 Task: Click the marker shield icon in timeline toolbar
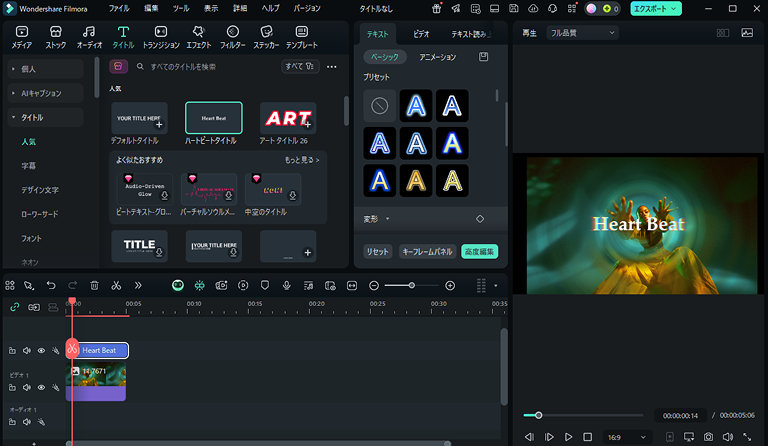pyautogui.click(x=265, y=285)
